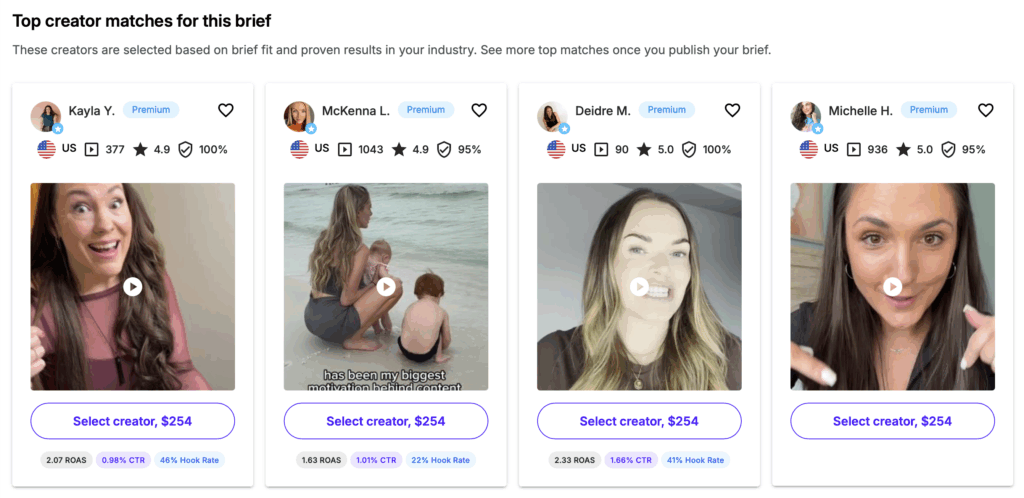Screen dimensions: 1024x498
Task: Select creator Kayla Y. for $254
Action: (133, 421)
